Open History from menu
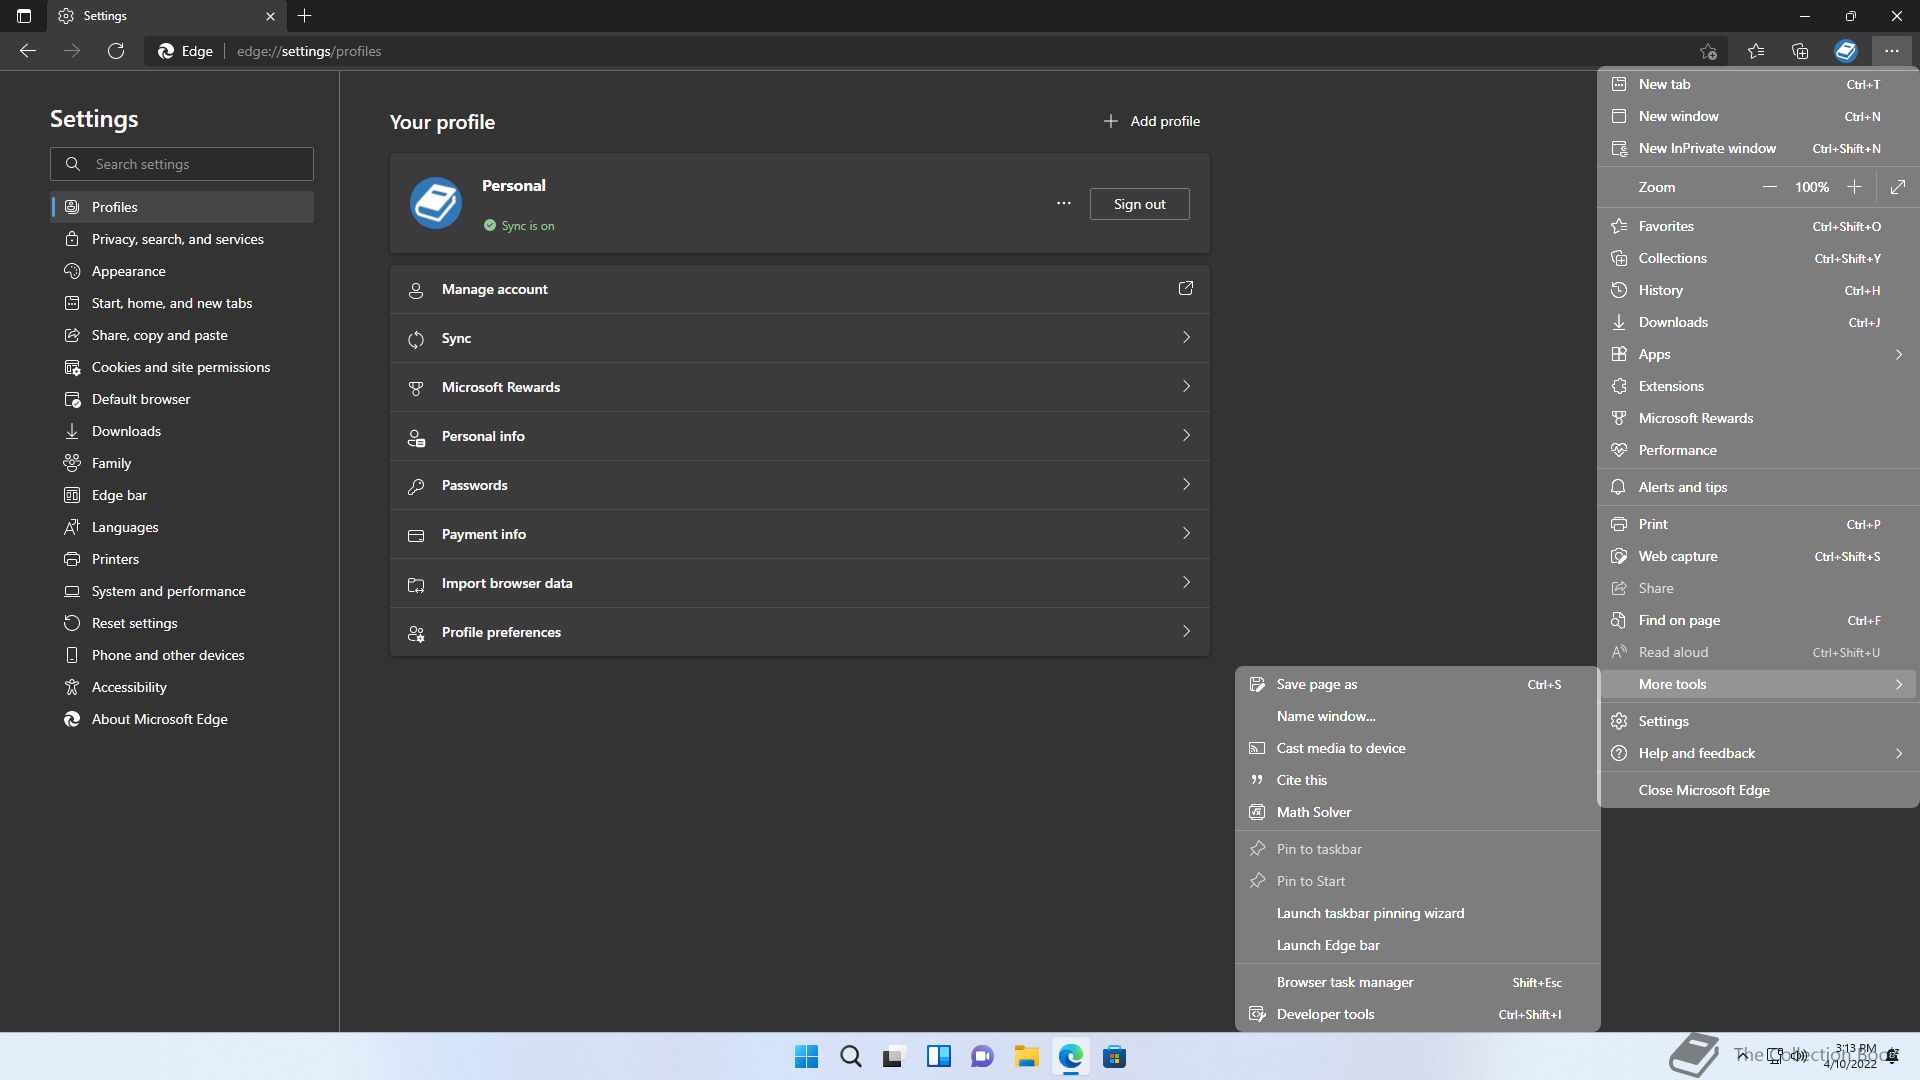Image resolution: width=1920 pixels, height=1080 pixels. pyautogui.click(x=1758, y=290)
